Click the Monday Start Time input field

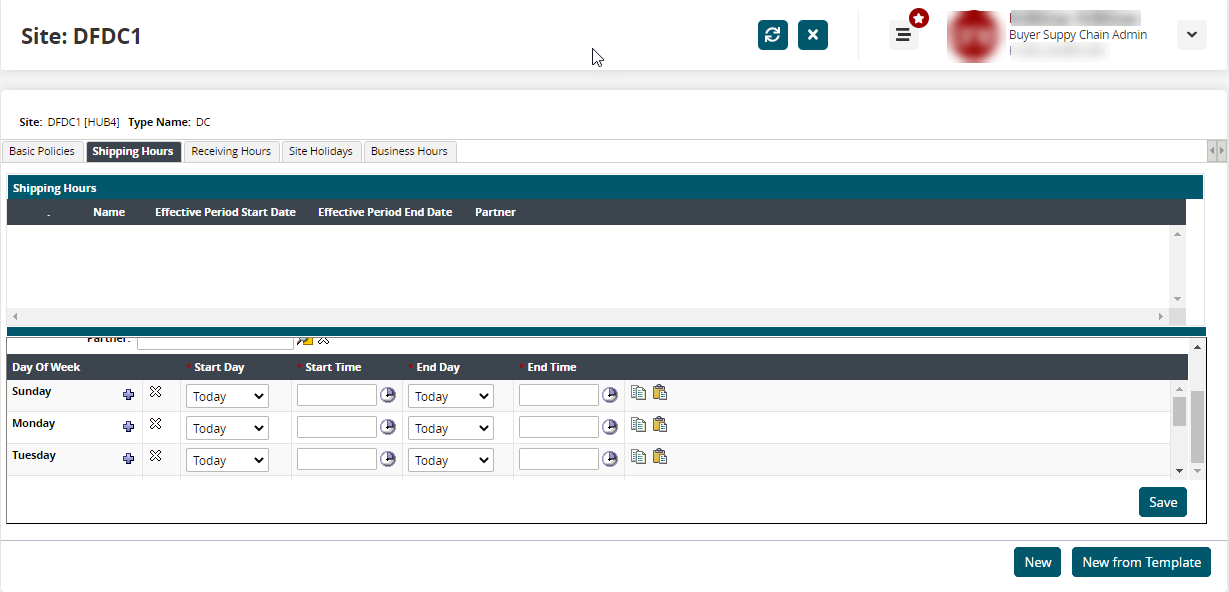point(336,428)
